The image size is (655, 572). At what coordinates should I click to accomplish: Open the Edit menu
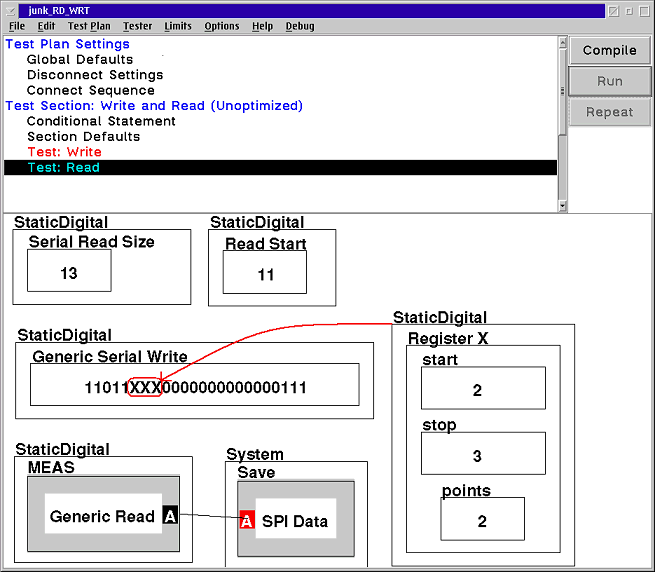coord(46,26)
